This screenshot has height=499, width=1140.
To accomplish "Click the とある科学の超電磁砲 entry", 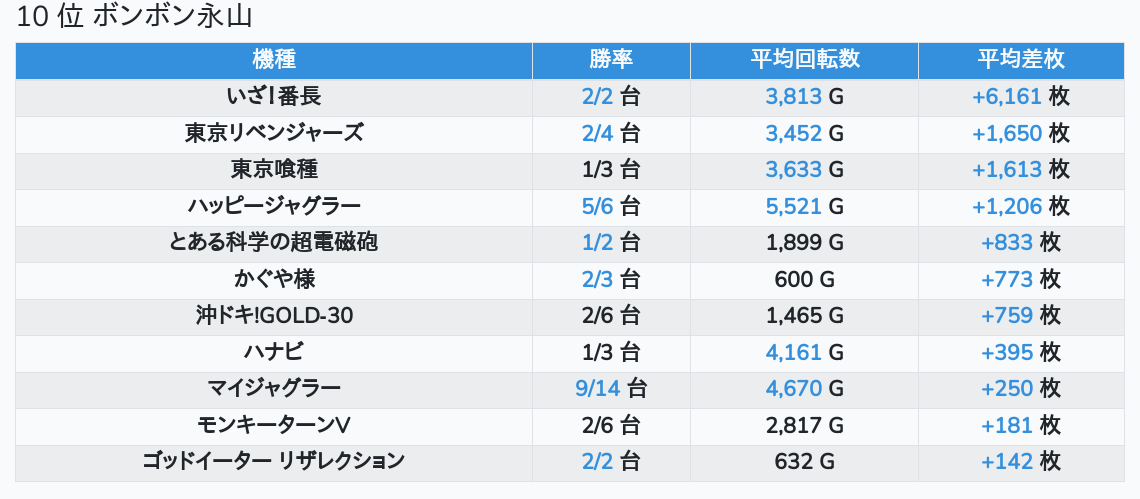I will 274,242.
